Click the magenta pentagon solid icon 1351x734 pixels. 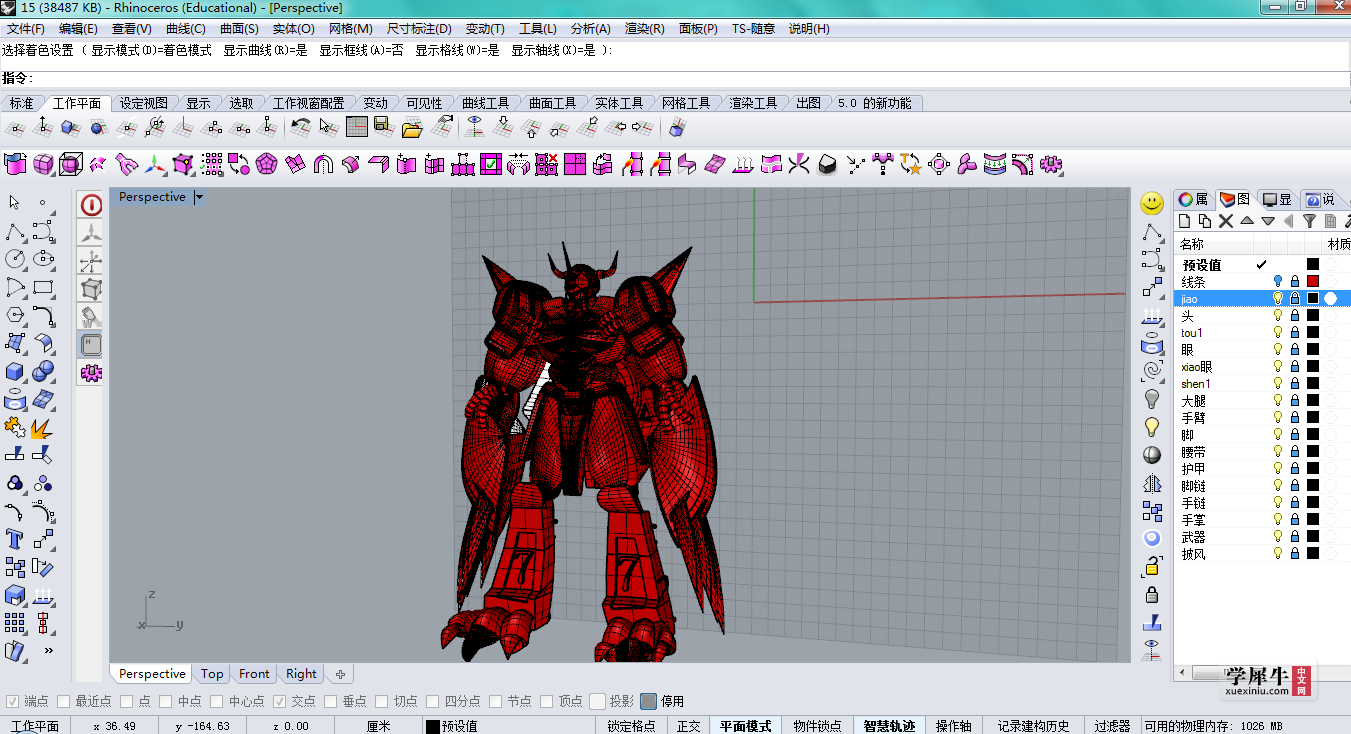[266, 164]
